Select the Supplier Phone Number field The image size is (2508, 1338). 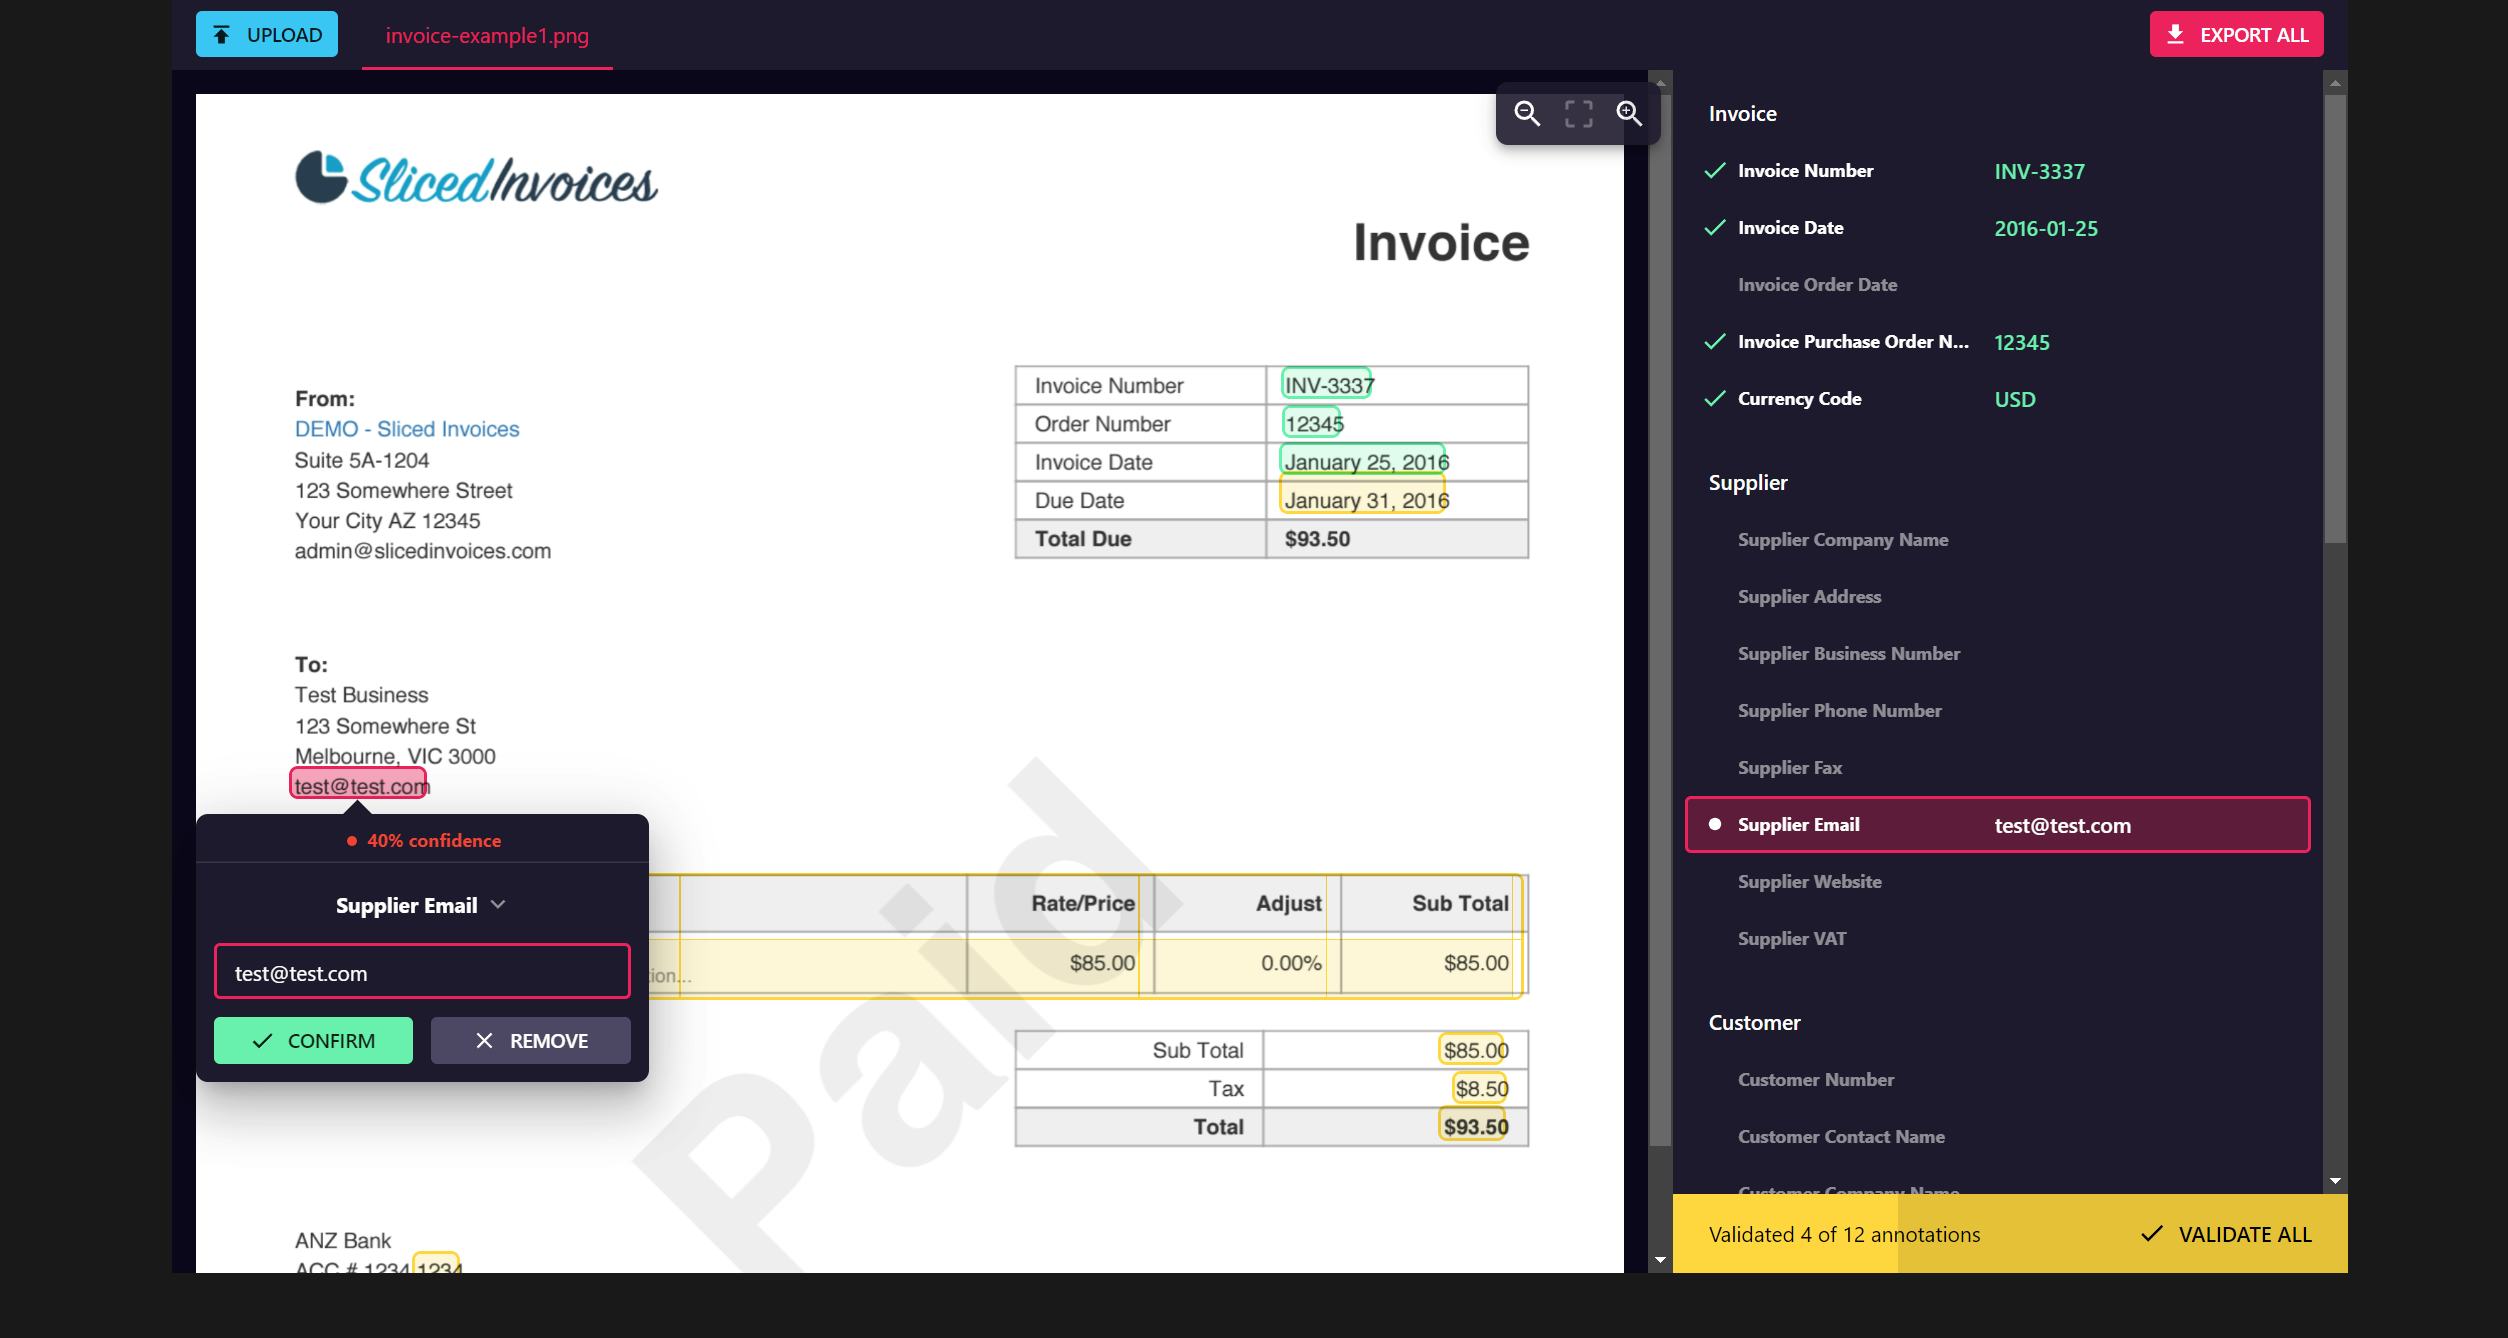point(1838,710)
